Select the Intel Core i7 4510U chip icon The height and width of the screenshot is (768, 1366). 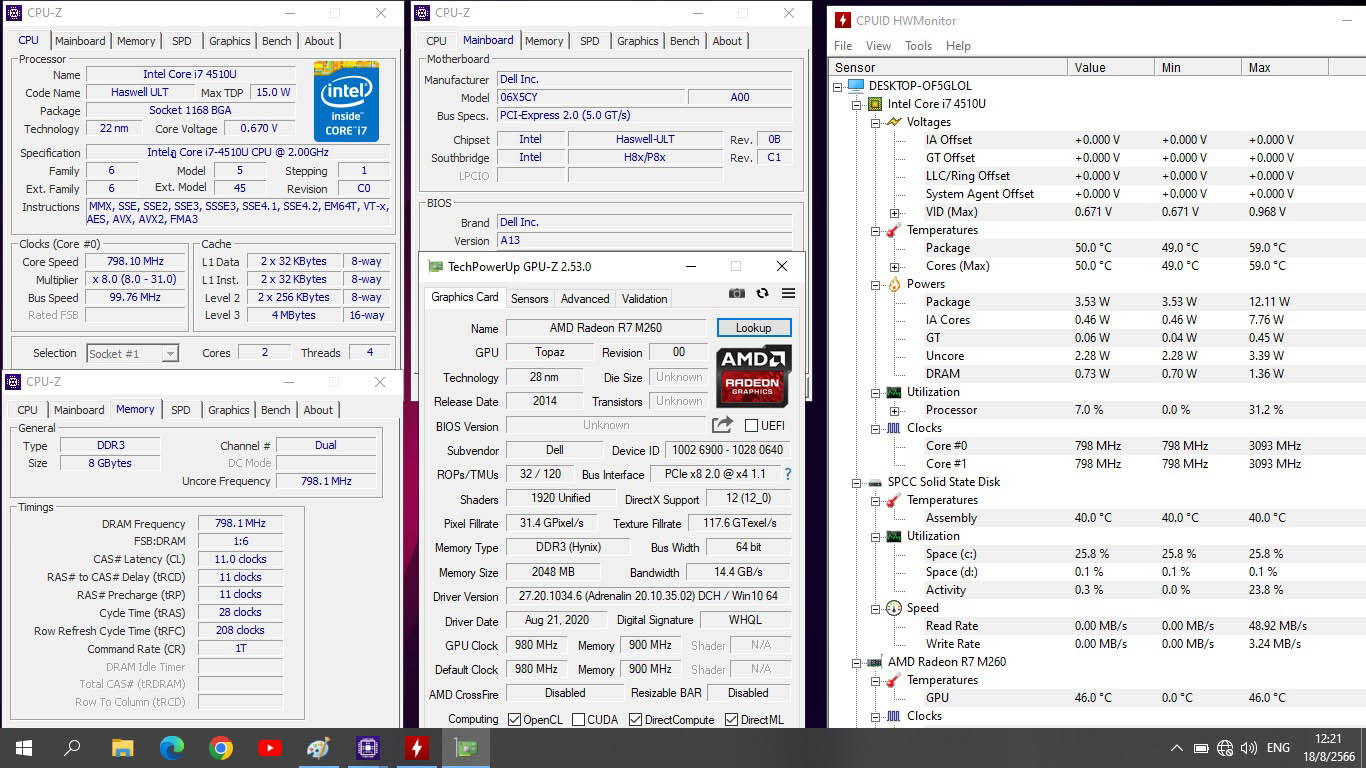(875, 104)
